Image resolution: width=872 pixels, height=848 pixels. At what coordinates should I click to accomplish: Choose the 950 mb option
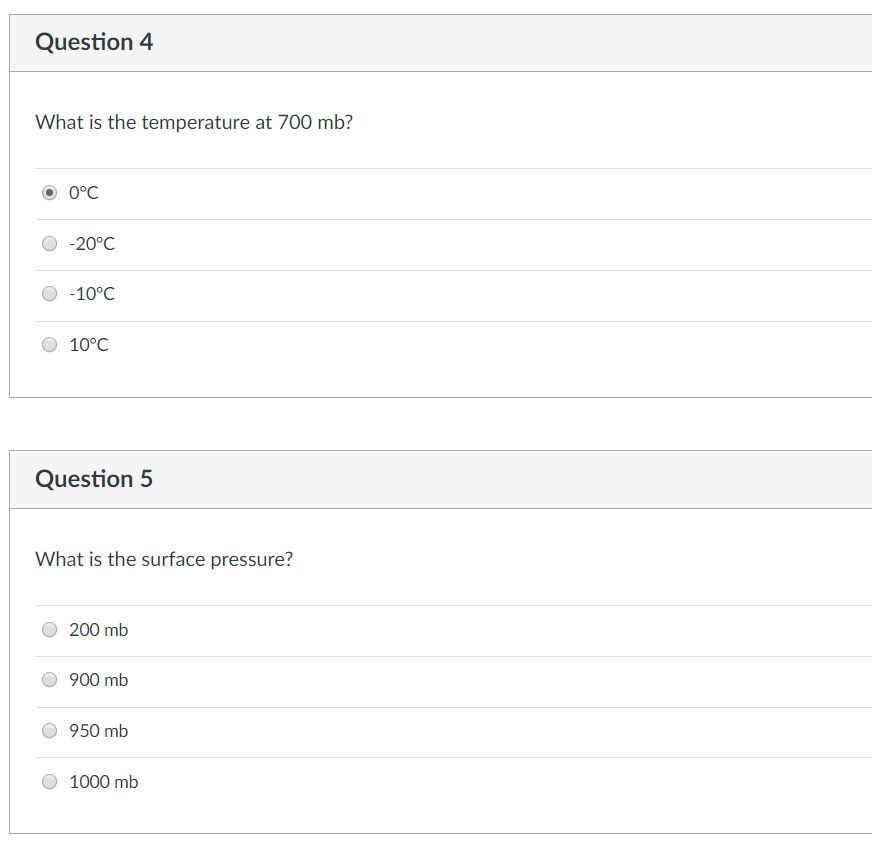tap(49, 730)
